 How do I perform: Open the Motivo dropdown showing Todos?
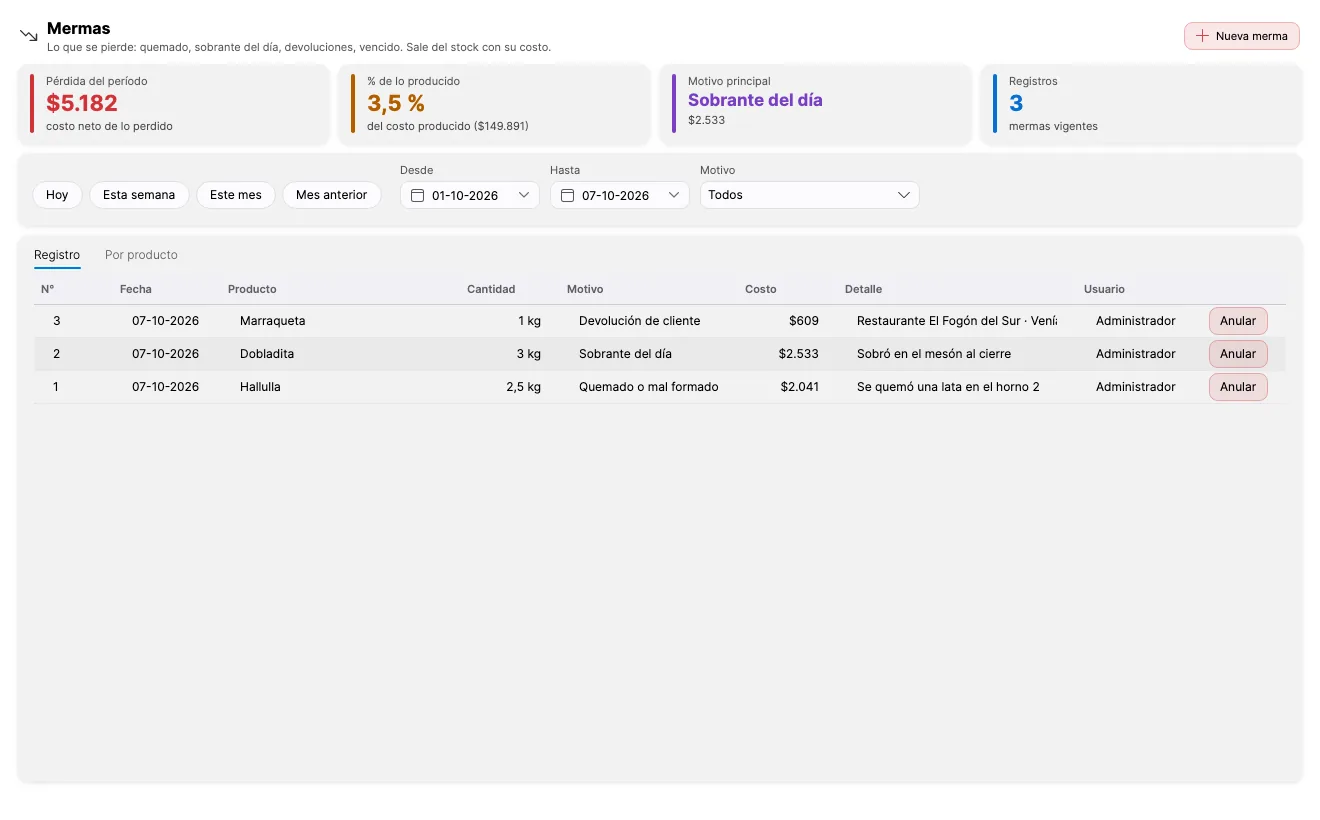pyautogui.click(x=809, y=195)
